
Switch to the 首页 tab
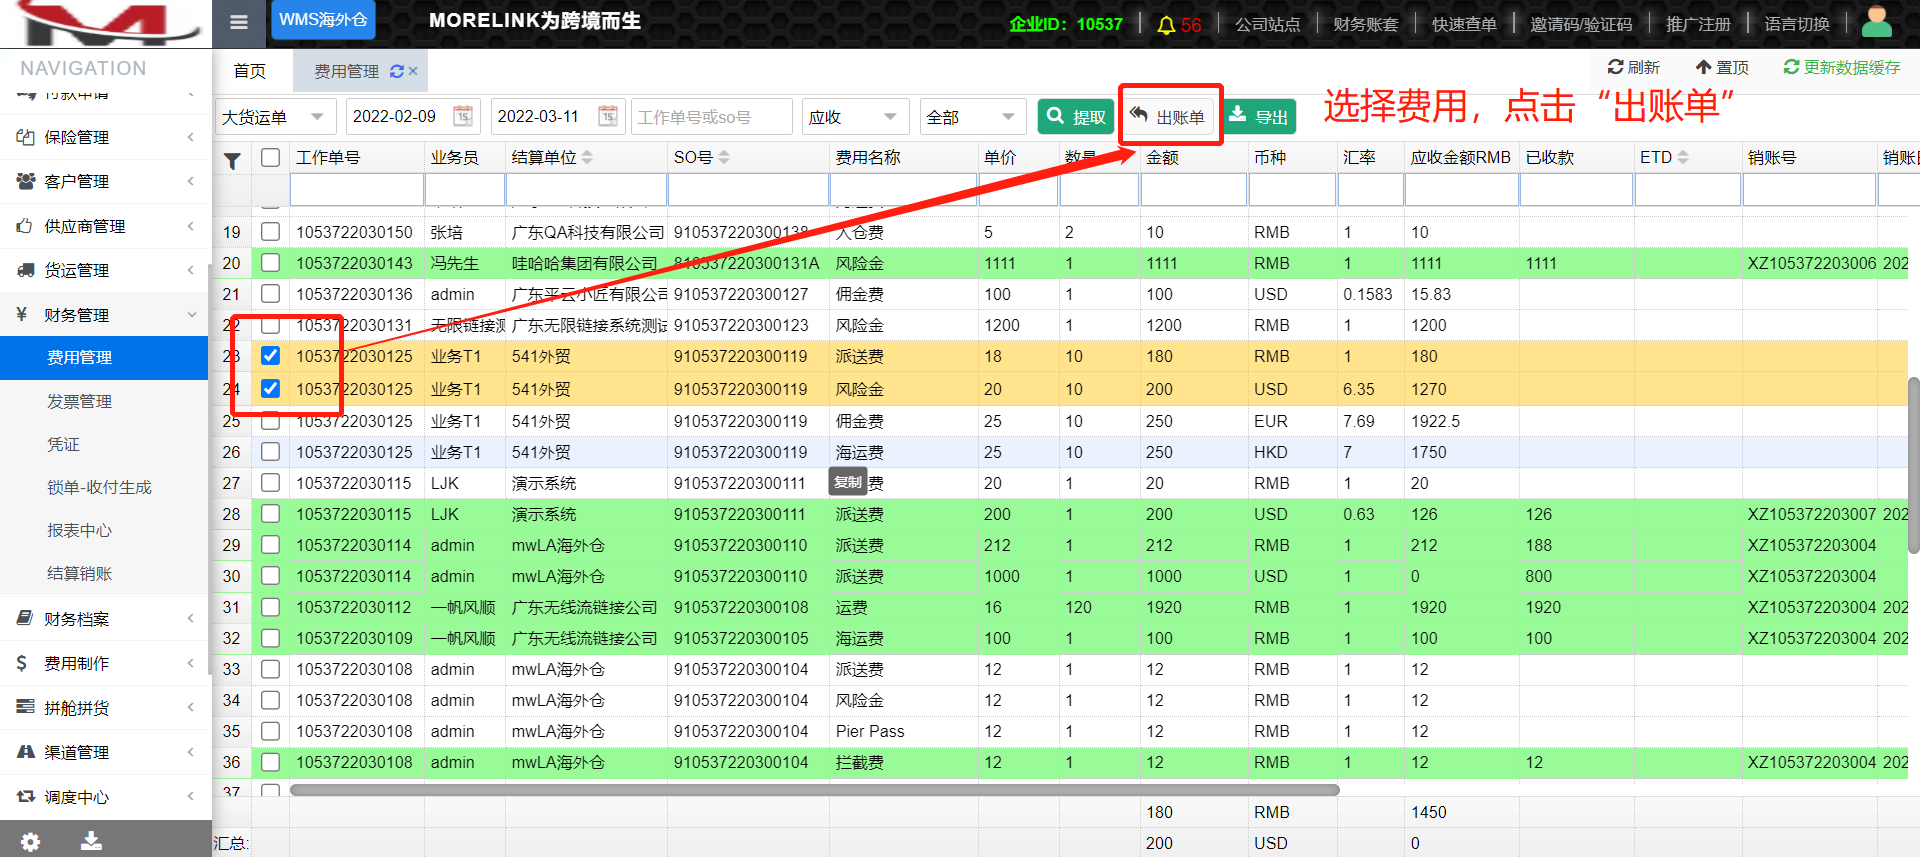[250, 71]
